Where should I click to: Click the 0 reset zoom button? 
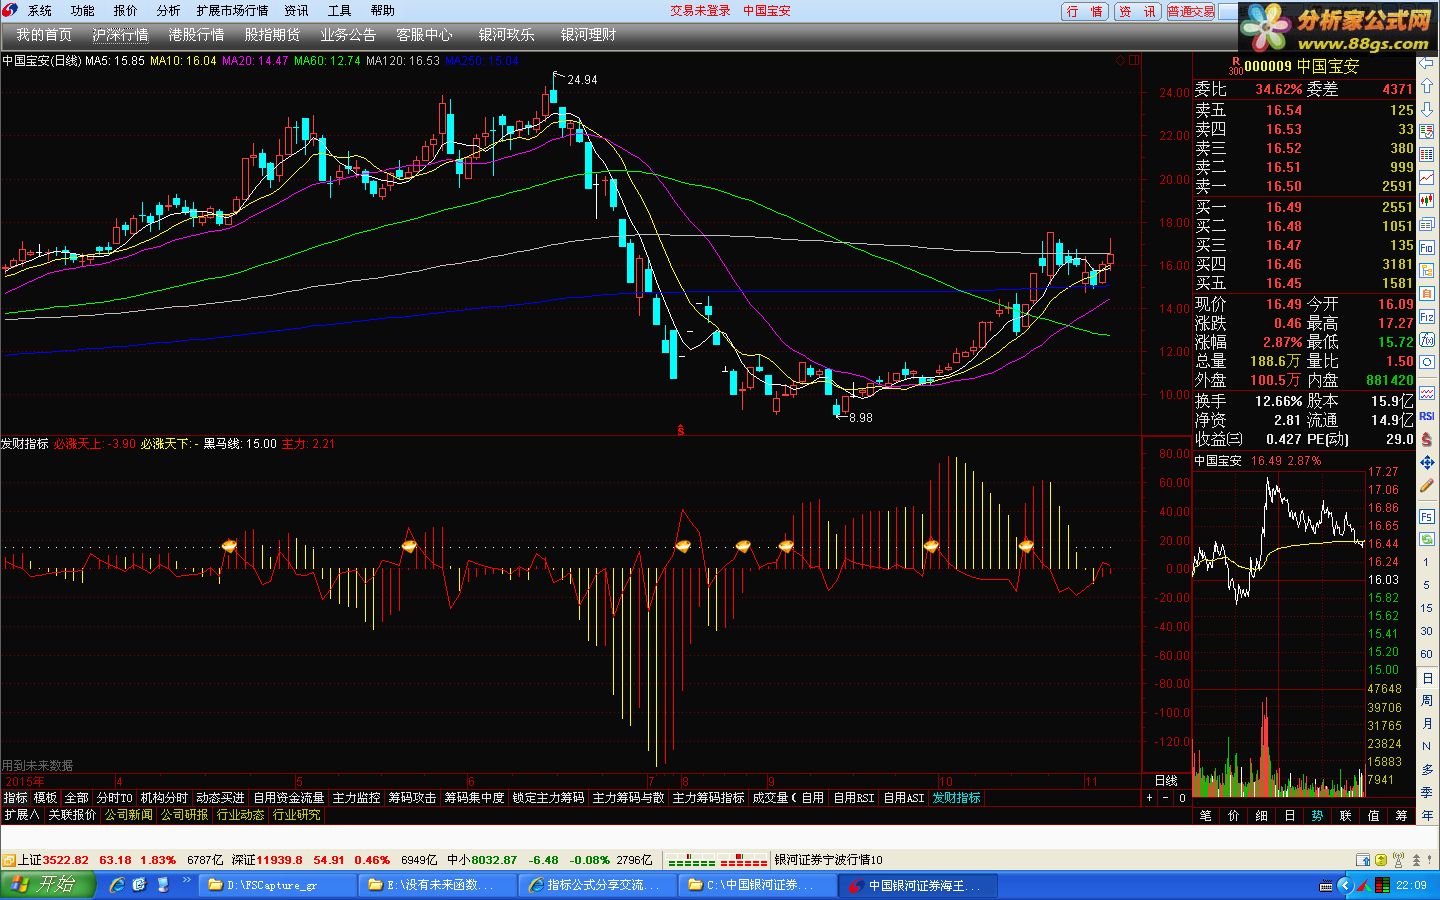click(x=1182, y=798)
